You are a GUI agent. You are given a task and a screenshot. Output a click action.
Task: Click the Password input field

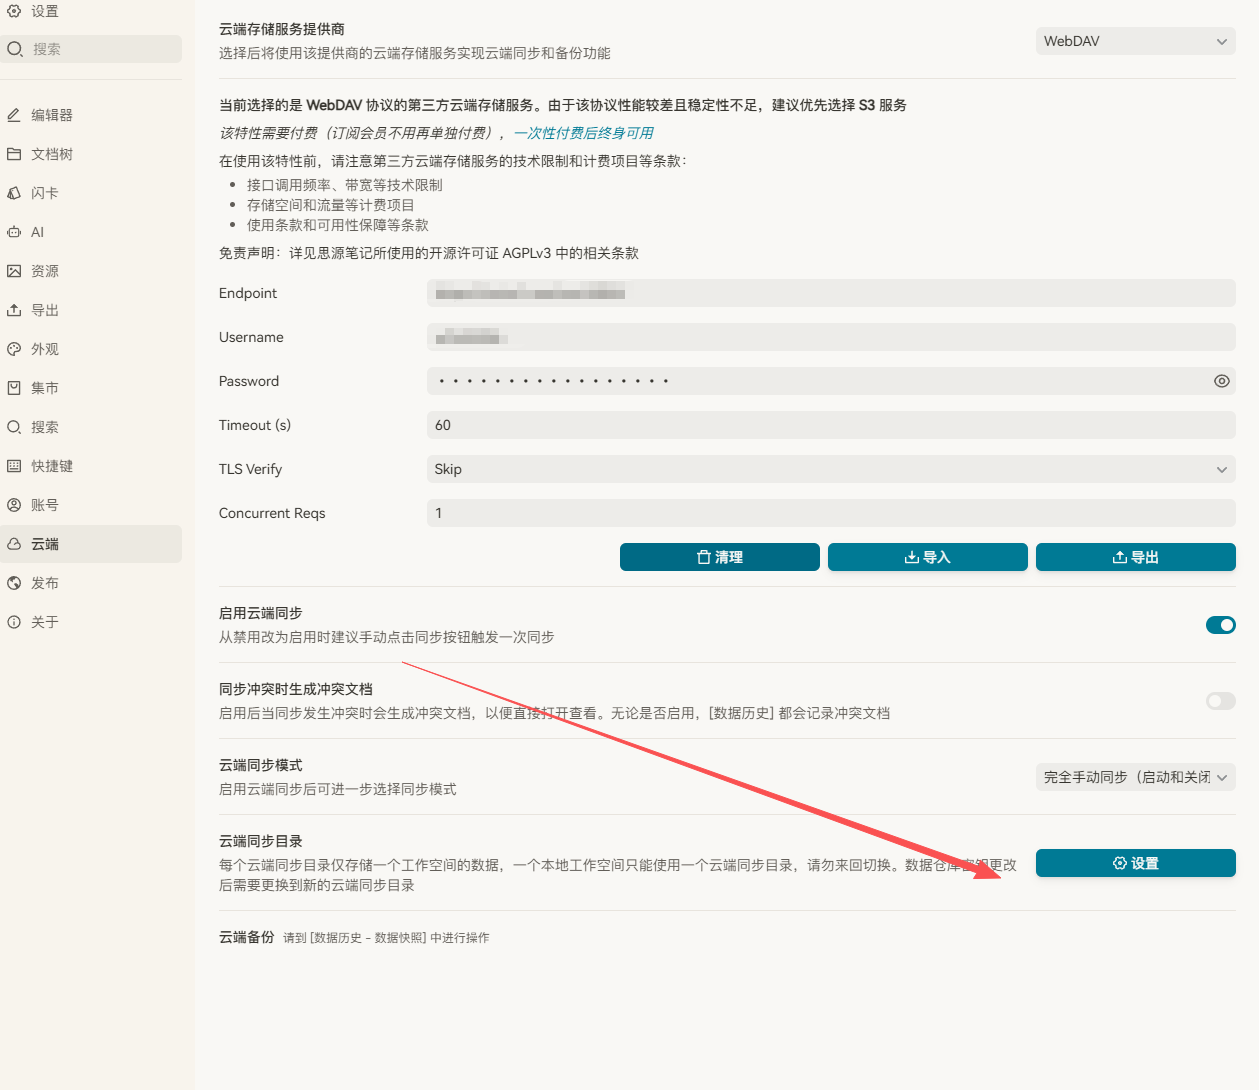pyautogui.click(x=831, y=381)
